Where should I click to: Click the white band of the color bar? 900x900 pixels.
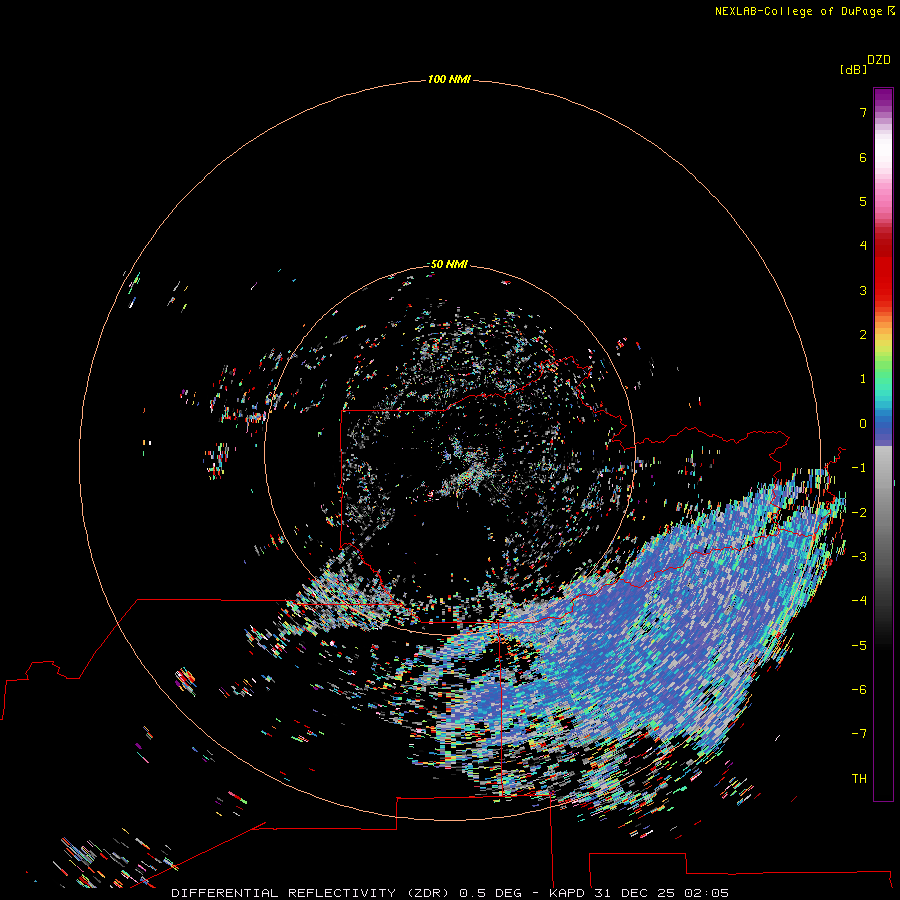883,150
